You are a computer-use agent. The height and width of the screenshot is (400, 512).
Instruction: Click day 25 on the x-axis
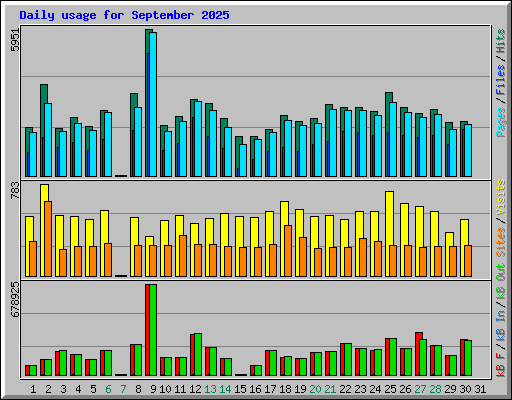click(x=390, y=389)
